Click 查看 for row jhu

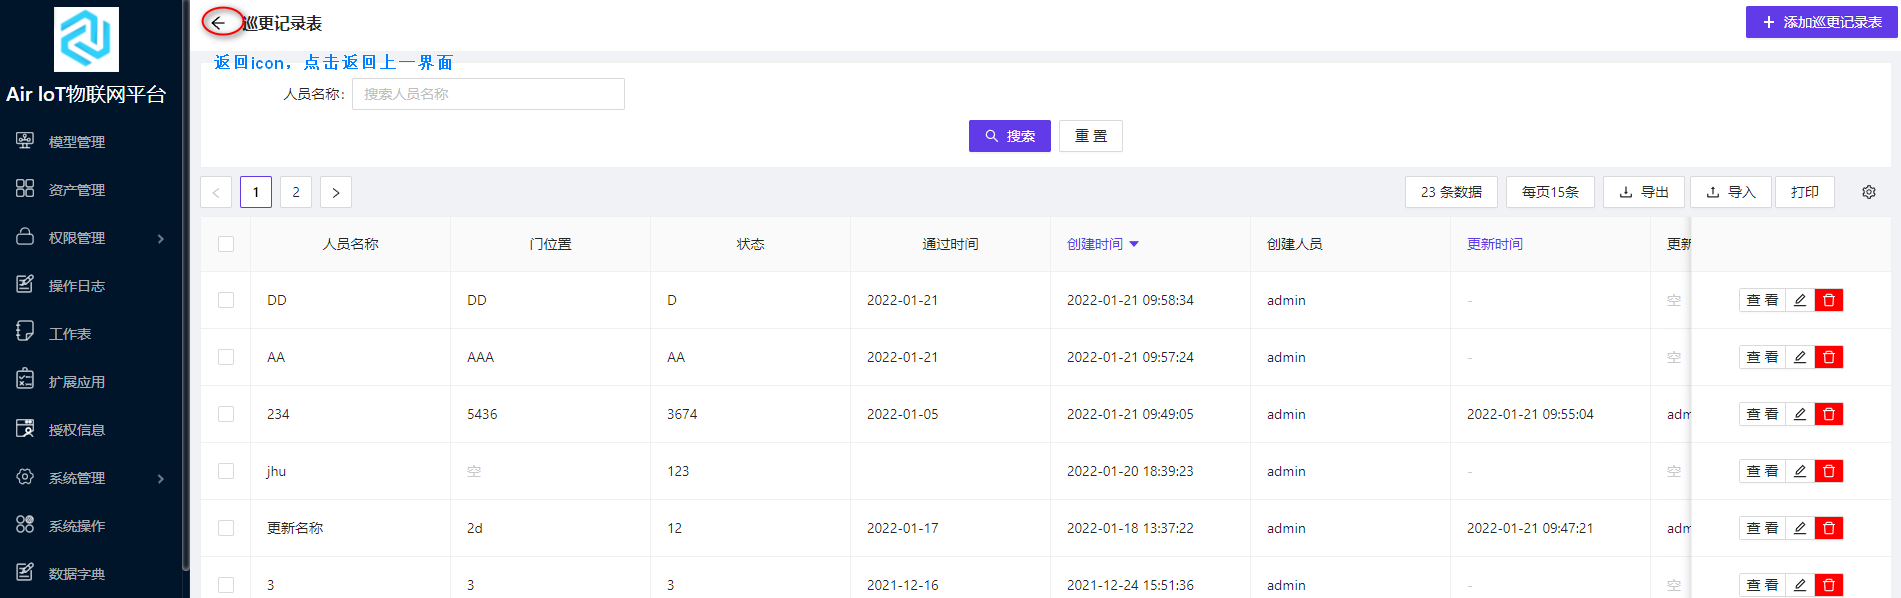tap(1762, 471)
